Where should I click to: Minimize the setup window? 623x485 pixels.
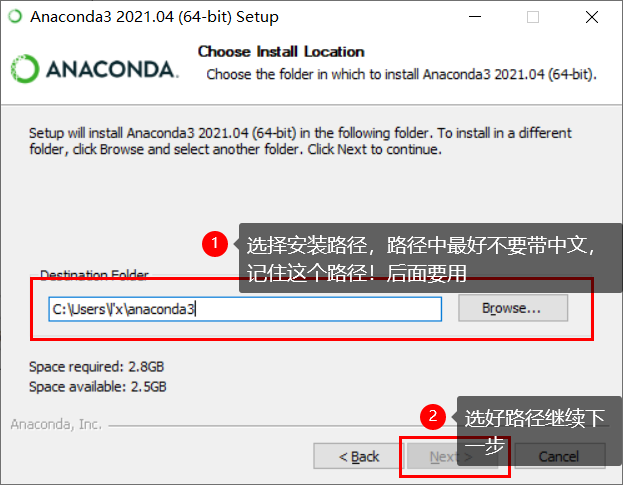tap(475, 17)
